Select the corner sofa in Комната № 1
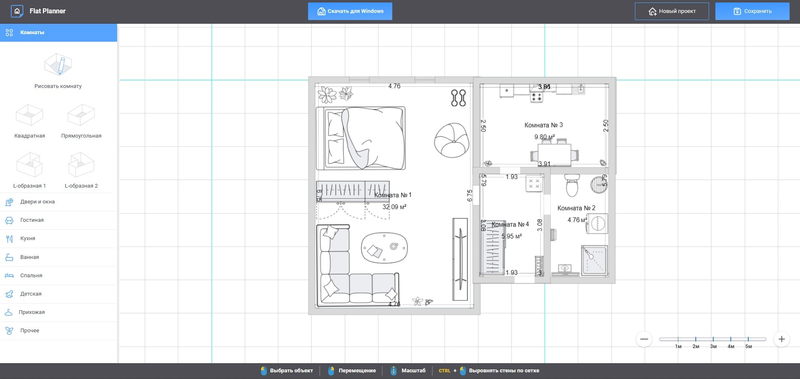This screenshot has height=379, width=800. (357, 266)
